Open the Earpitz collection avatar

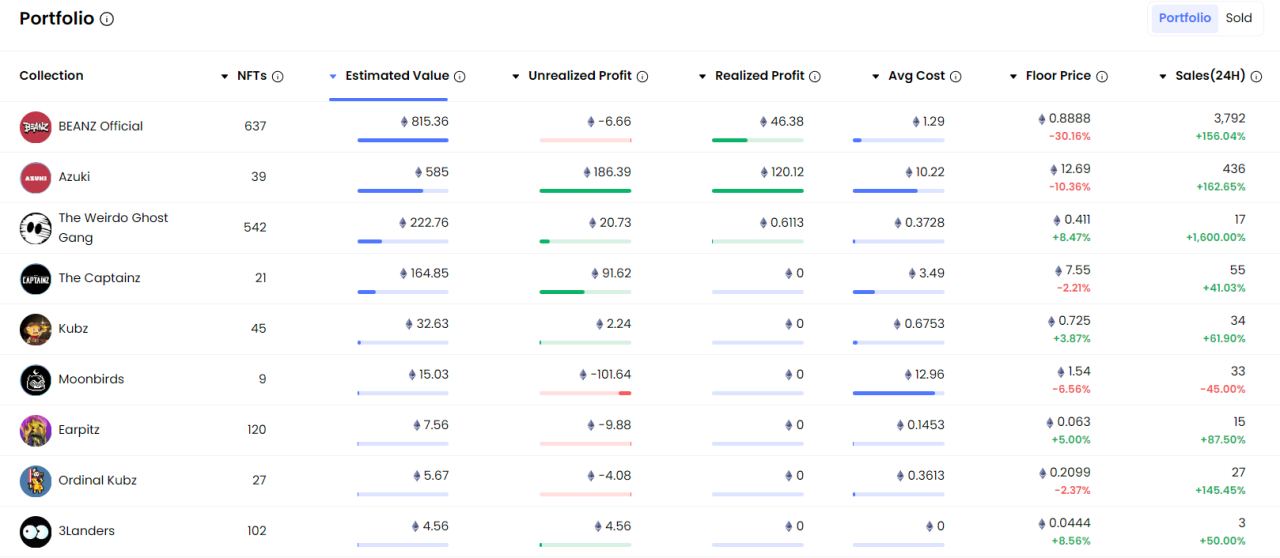tap(35, 430)
